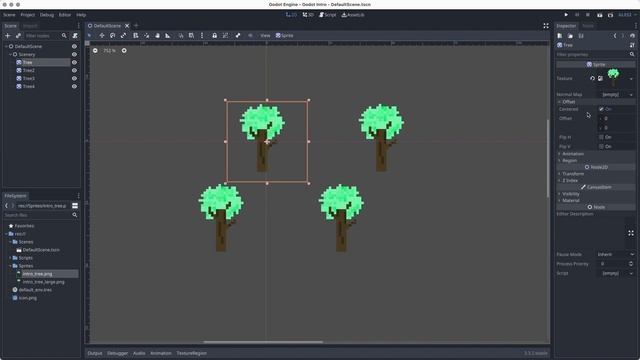
Task: Save the currently edited resource
Action: coord(581,36)
